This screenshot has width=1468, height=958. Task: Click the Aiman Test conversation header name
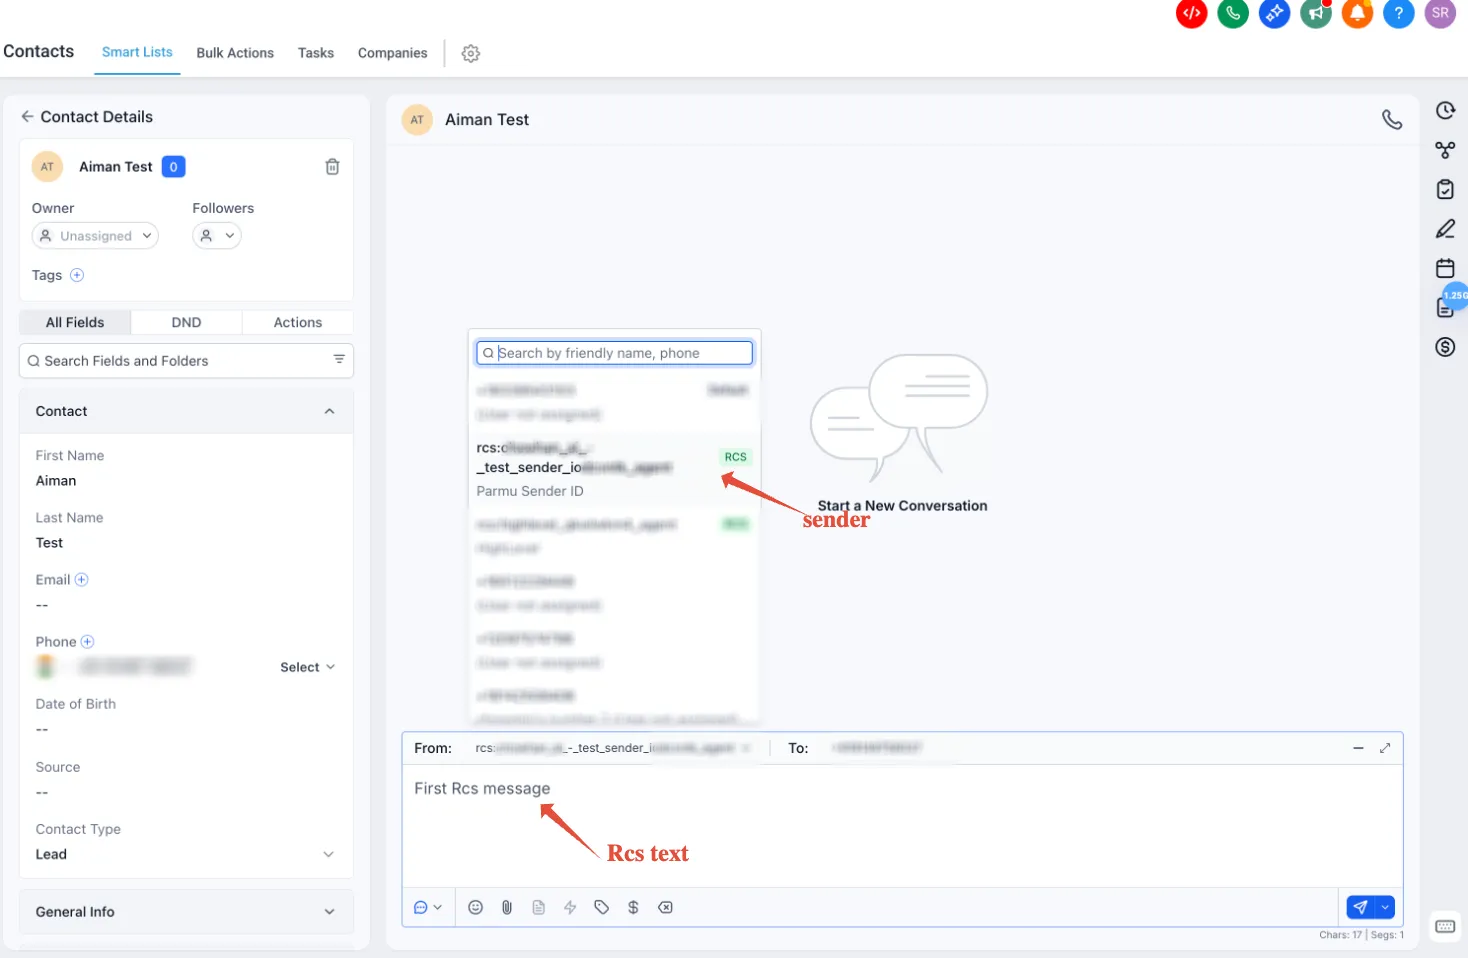pyautogui.click(x=487, y=120)
